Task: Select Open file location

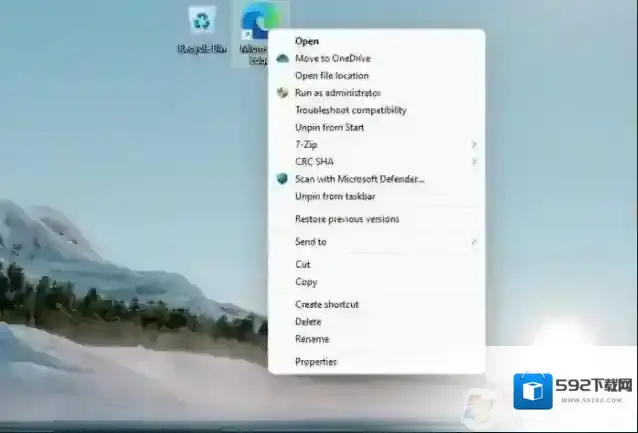Action: (331, 75)
